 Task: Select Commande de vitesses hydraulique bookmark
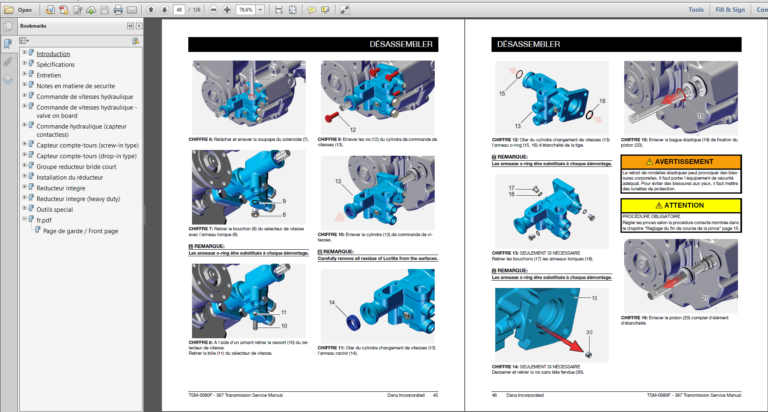[84, 97]
